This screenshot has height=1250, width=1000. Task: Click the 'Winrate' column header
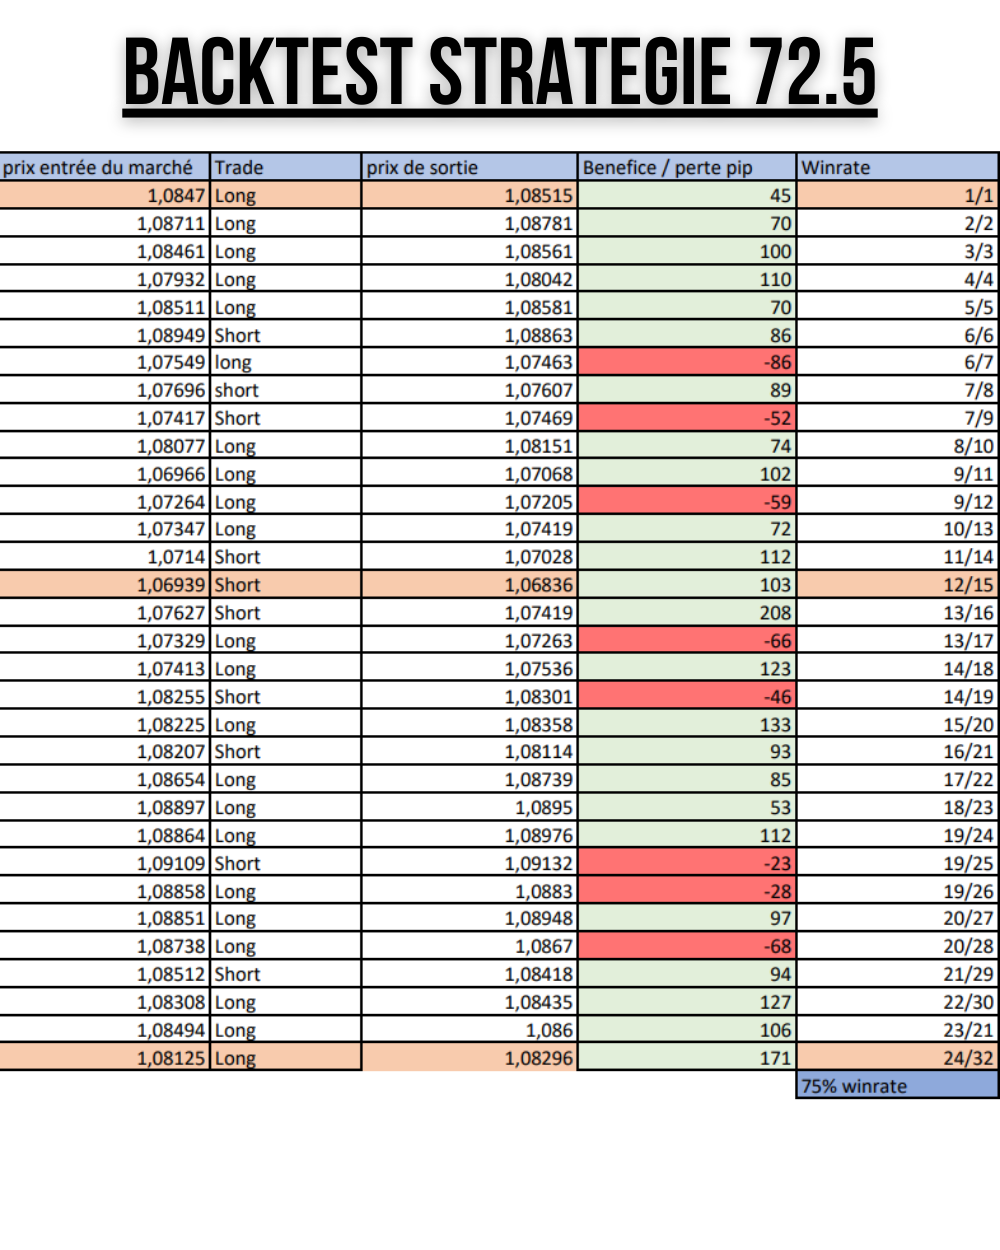coord(897,167)
